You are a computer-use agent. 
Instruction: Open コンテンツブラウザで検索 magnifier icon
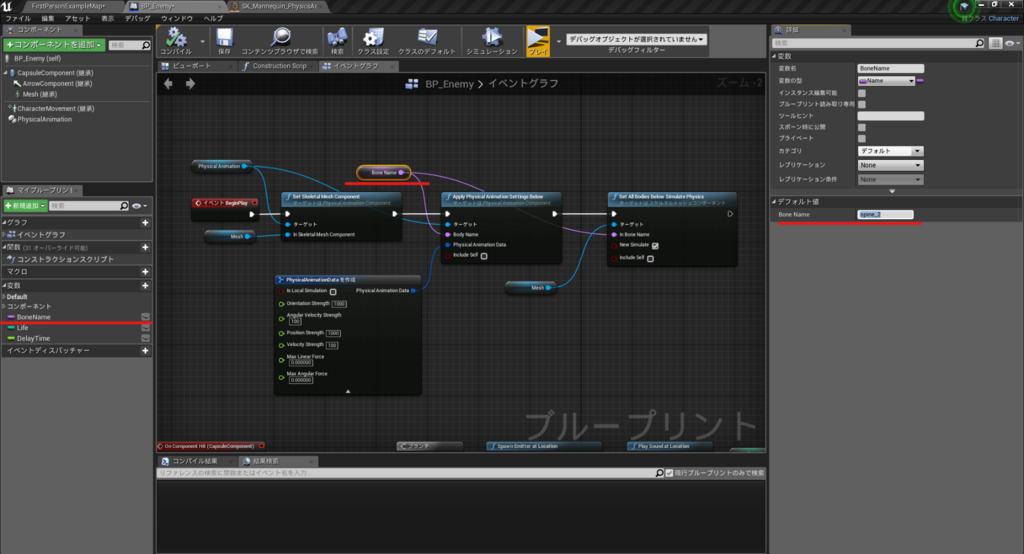[x=281, y=37]
